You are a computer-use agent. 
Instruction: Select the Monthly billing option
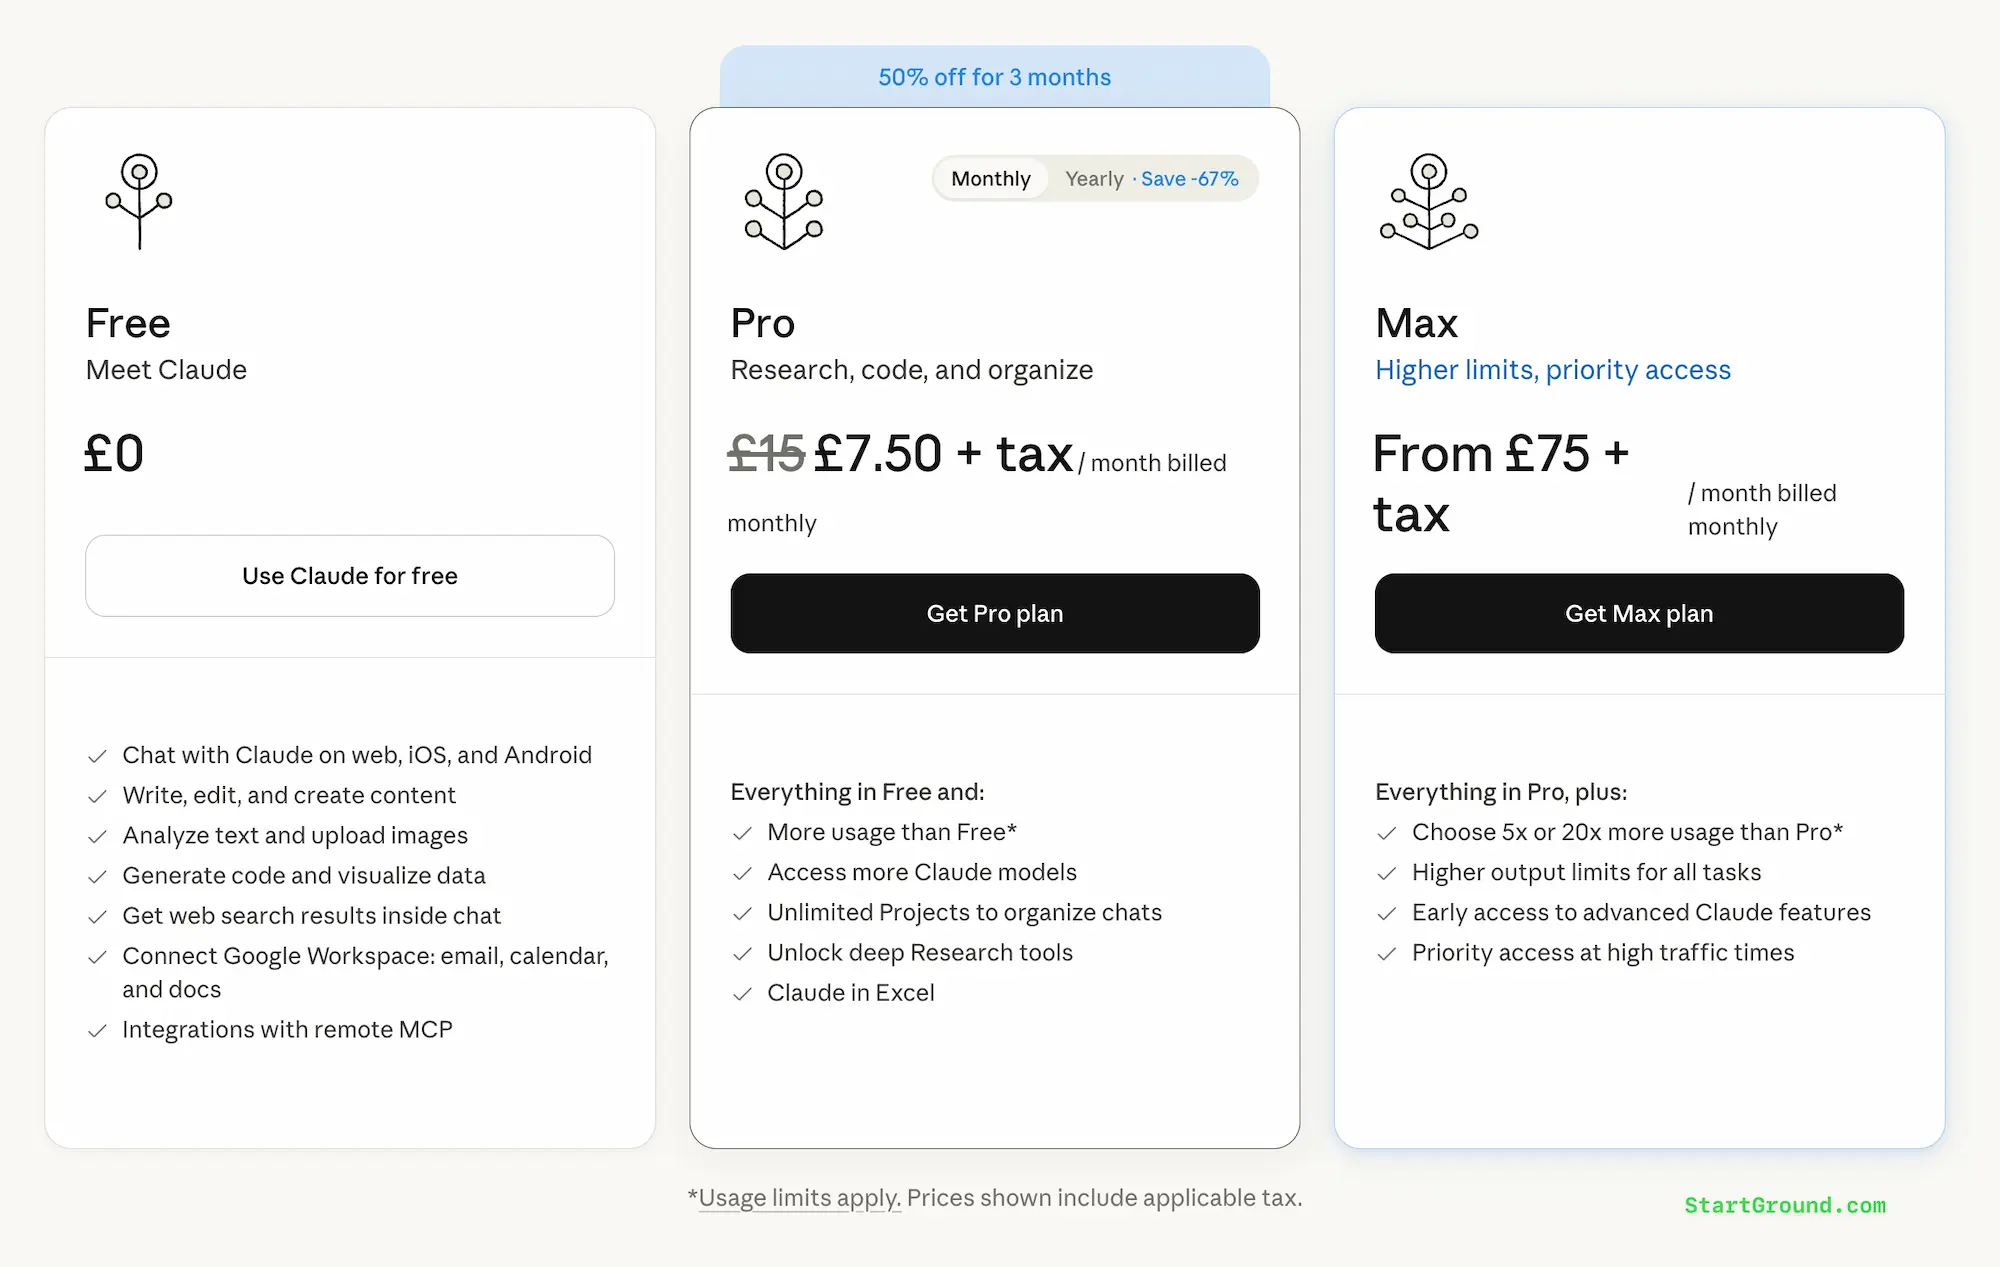(x=991, y=178)
